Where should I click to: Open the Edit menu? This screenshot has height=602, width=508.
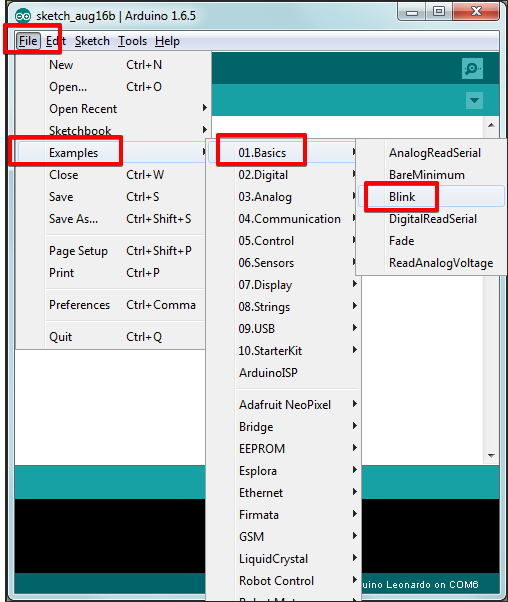point(56,41)
